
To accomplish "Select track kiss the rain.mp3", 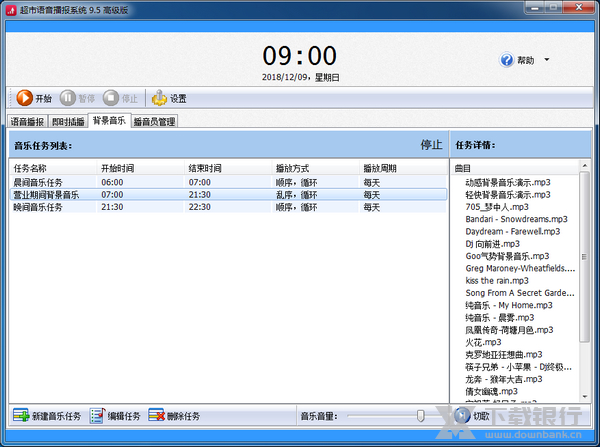I will point(497,281).
